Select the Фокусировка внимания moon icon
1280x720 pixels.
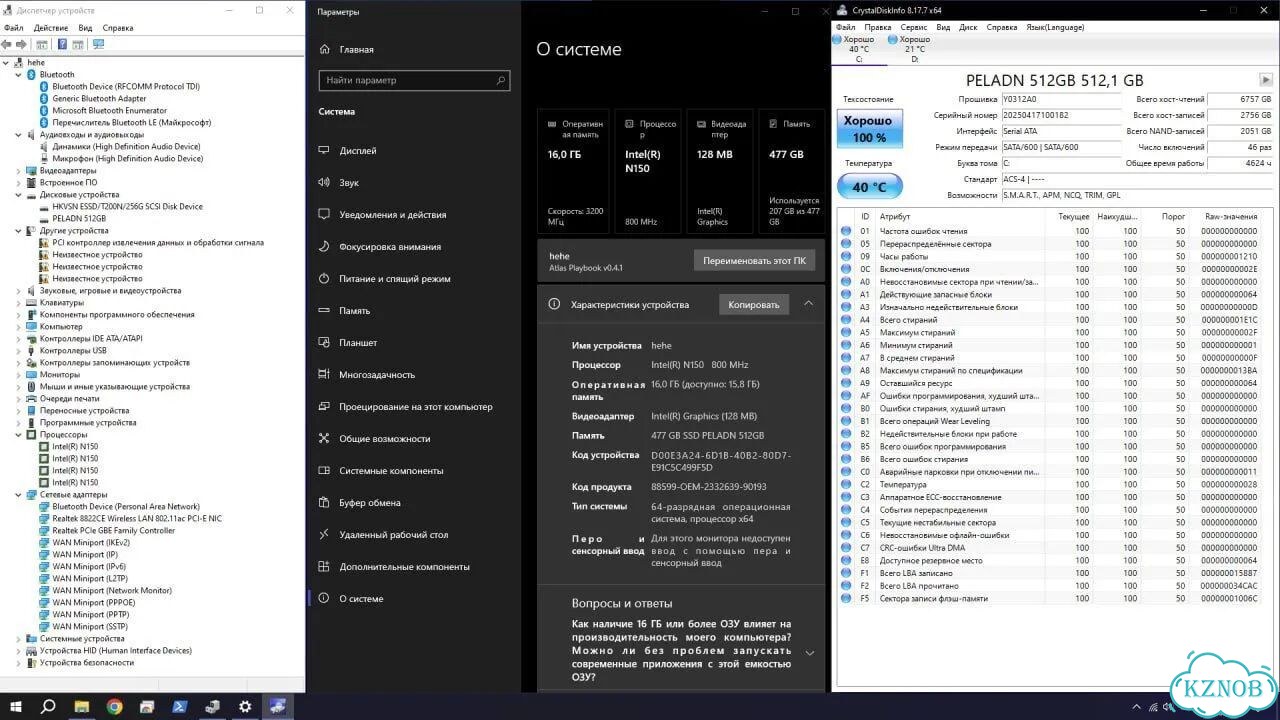click(x=323, y=247)
